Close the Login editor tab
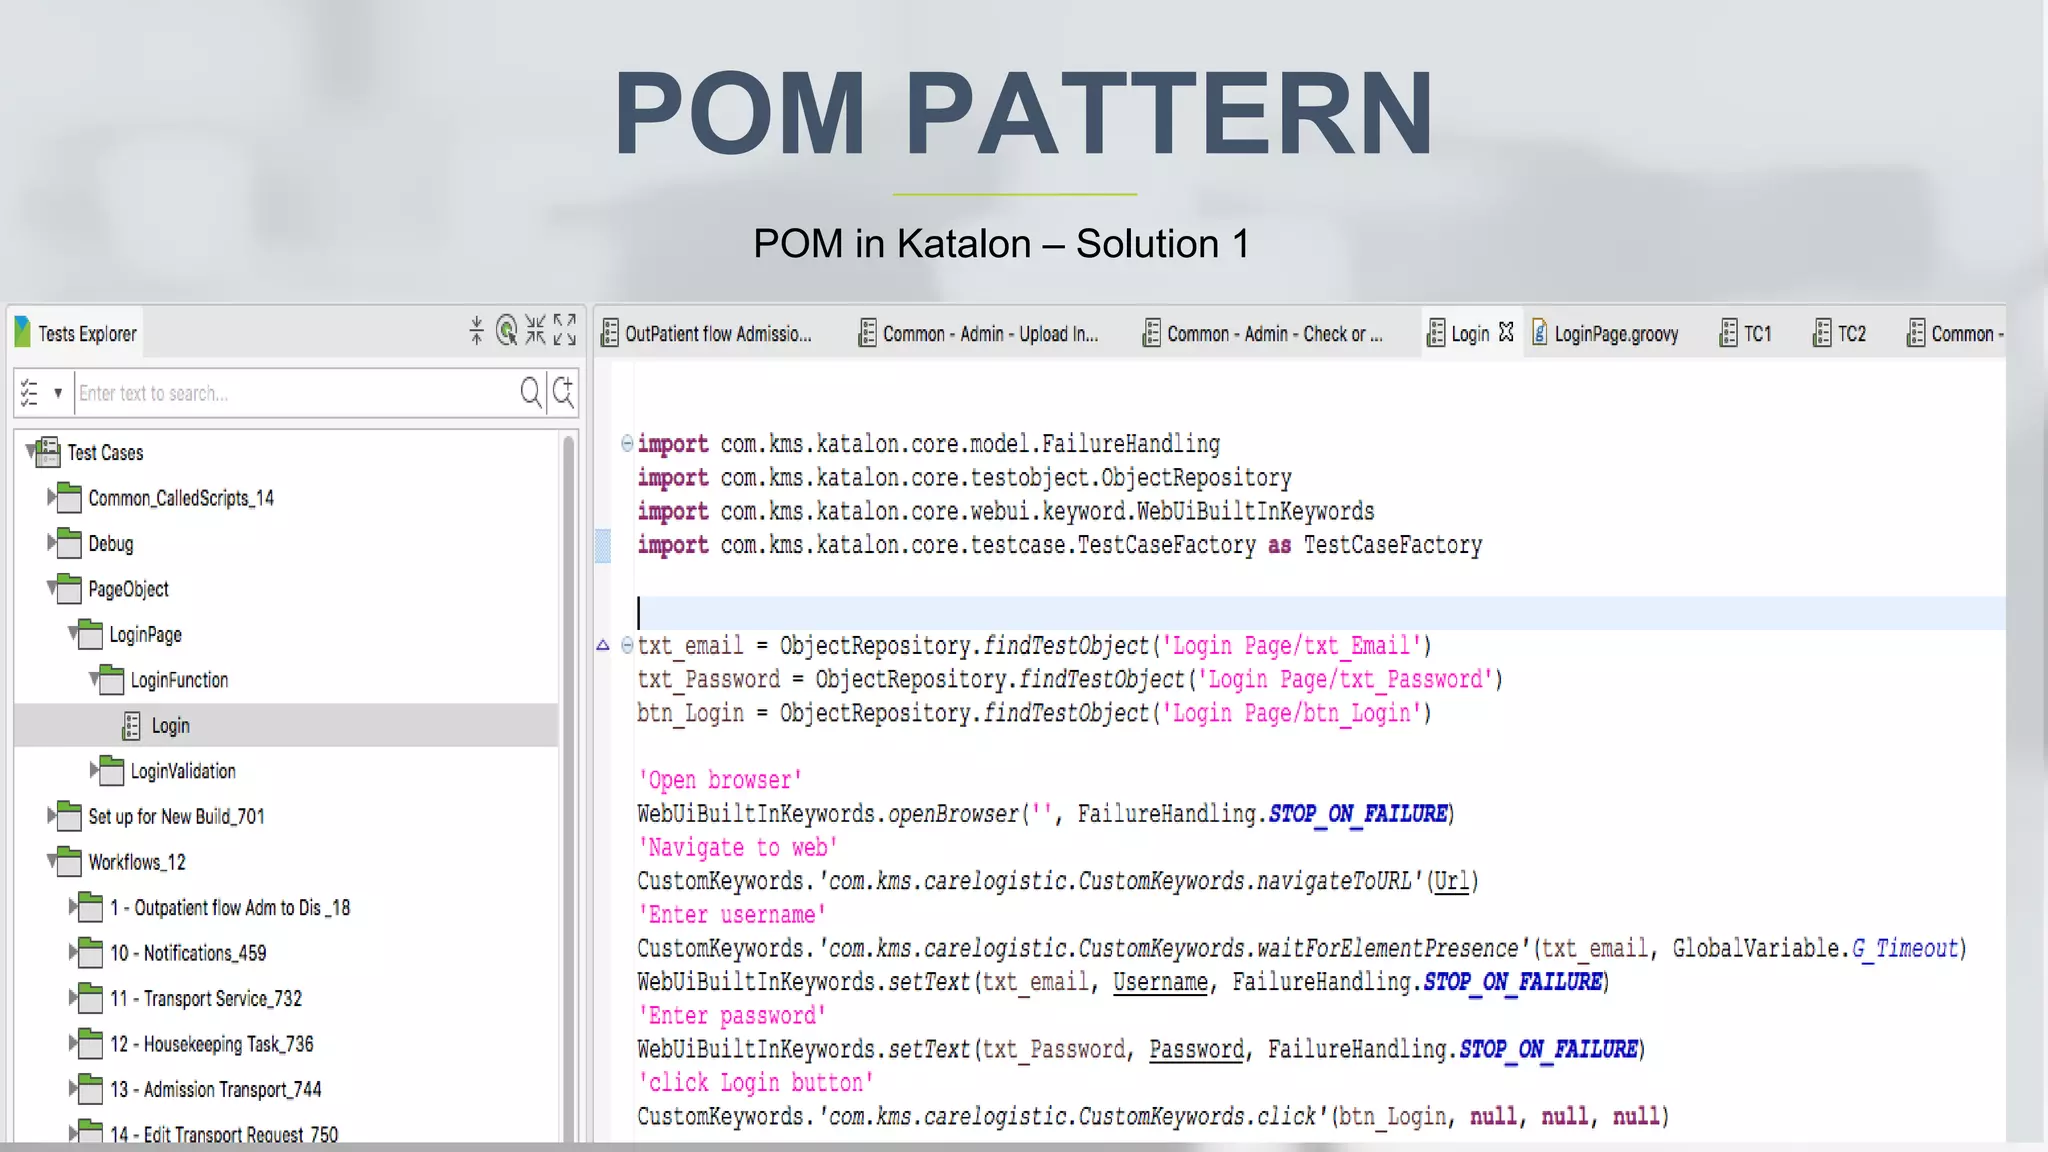Screen dimensions: 2048x1152 click(x=1507, y=332)
